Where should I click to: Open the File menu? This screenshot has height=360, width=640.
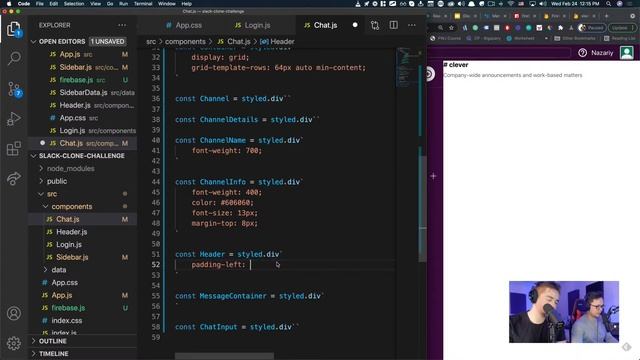[40, 4]
